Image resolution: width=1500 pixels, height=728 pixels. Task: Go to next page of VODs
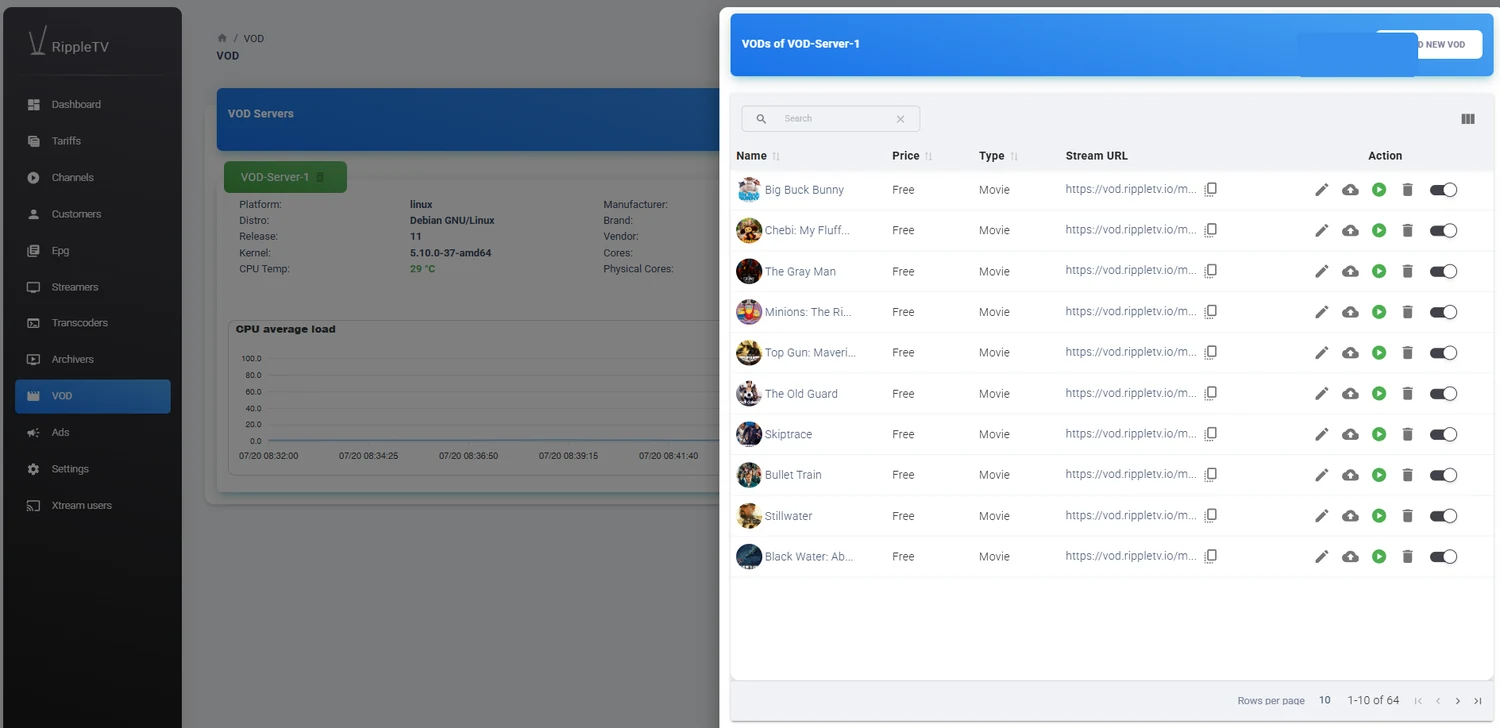[1458, 701]
